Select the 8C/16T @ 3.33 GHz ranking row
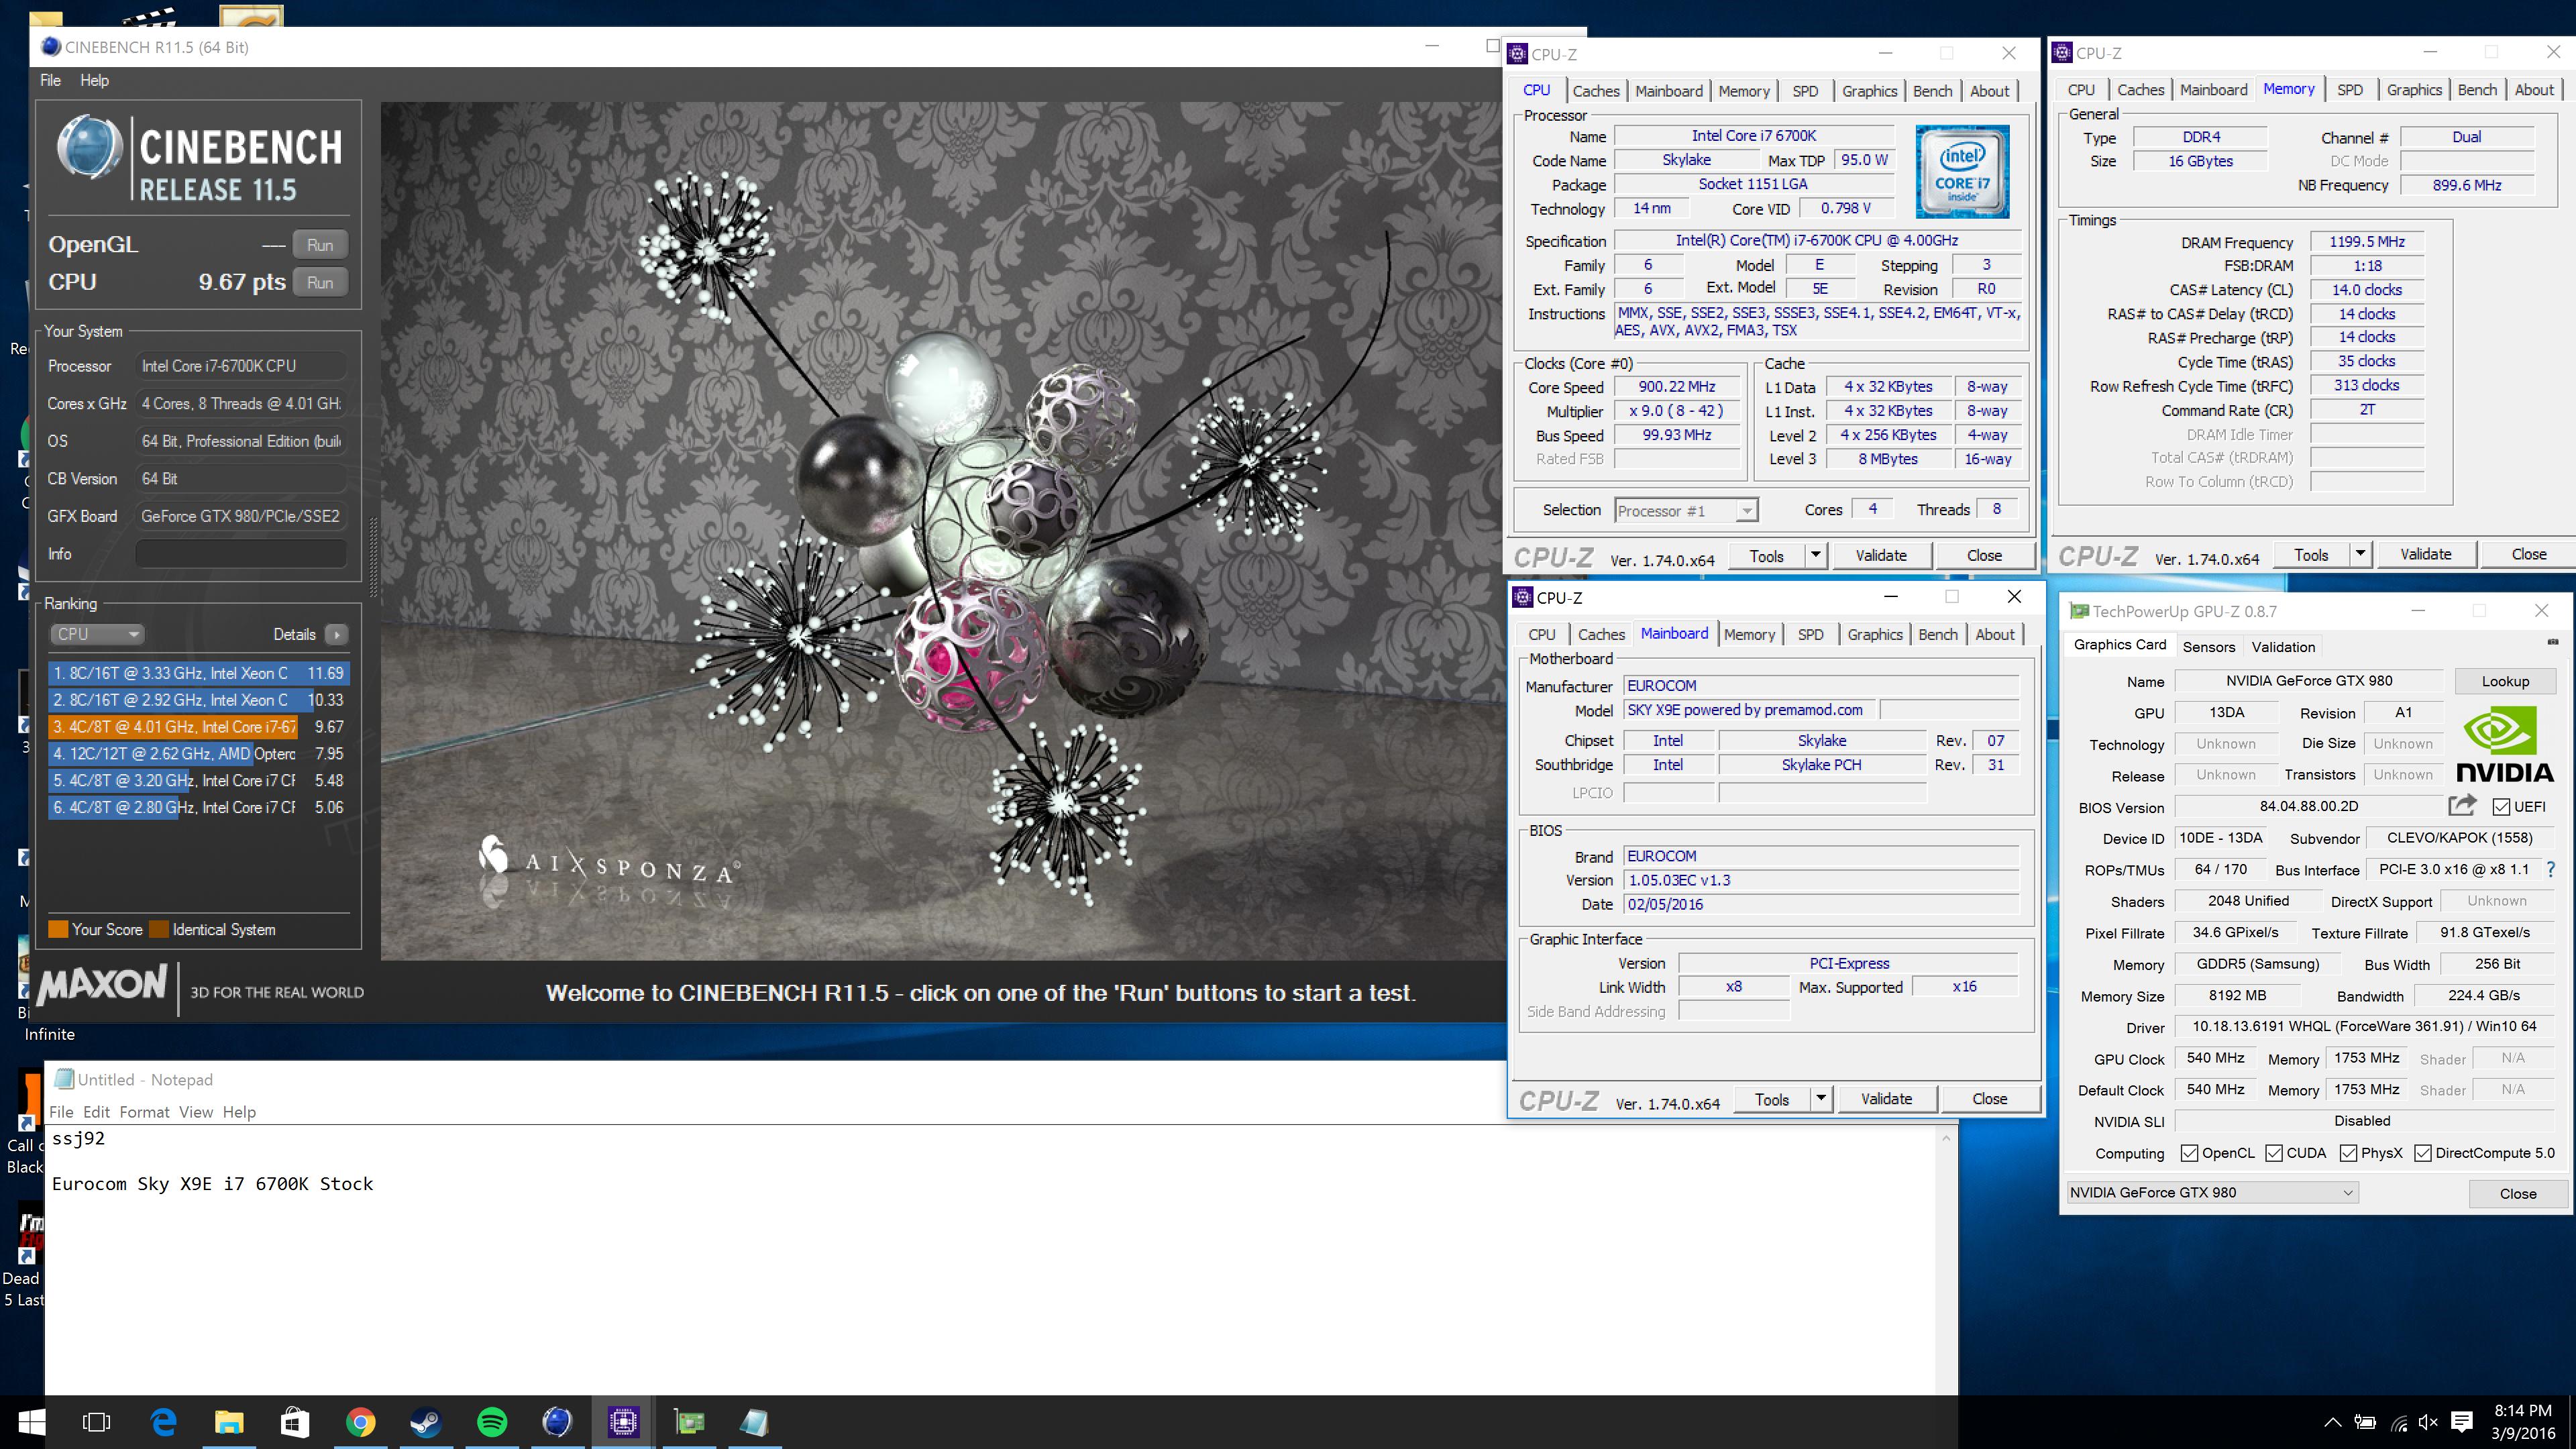This screenshot has height=1449, width=2576. [x=198, y=673]
